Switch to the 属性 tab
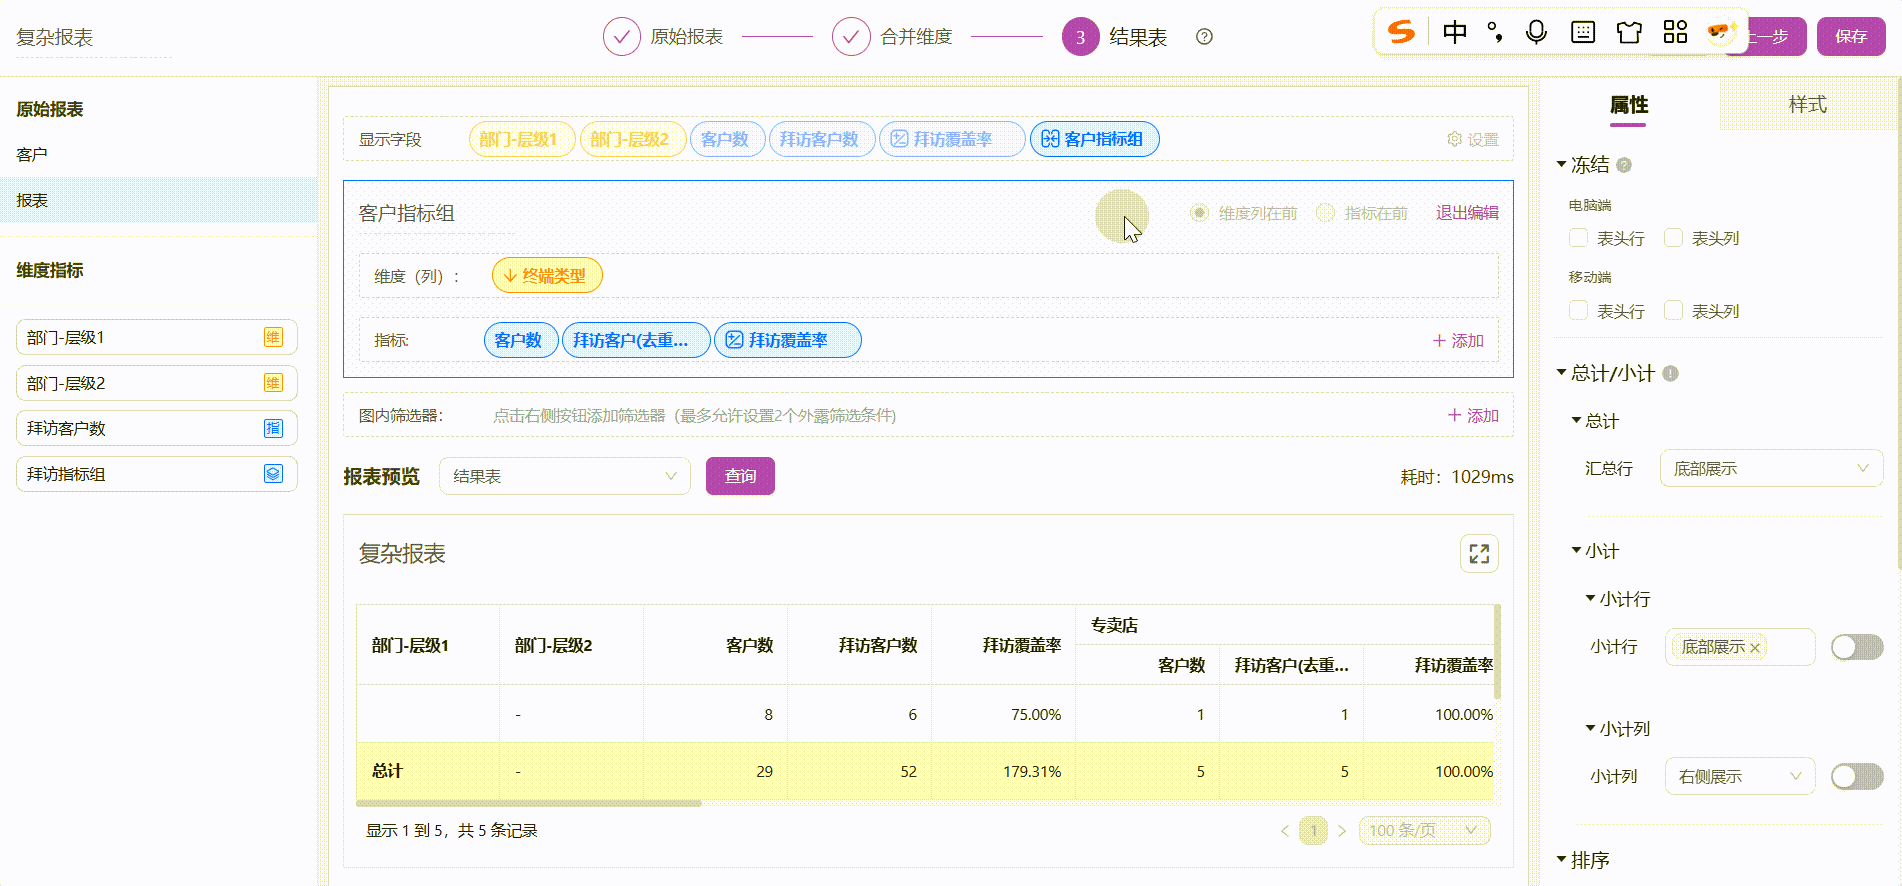 pos(1629,105)
